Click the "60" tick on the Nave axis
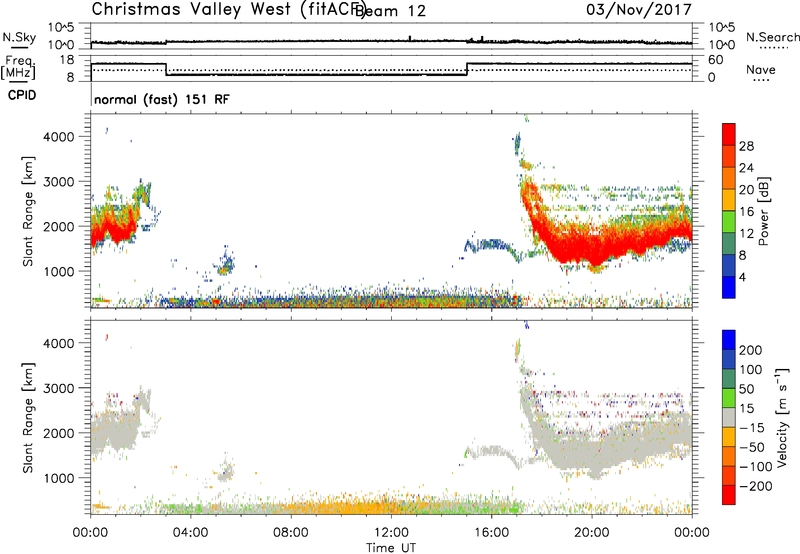This screenshot has width=800, height=554. pyautogui.click(x=716, y=60)
